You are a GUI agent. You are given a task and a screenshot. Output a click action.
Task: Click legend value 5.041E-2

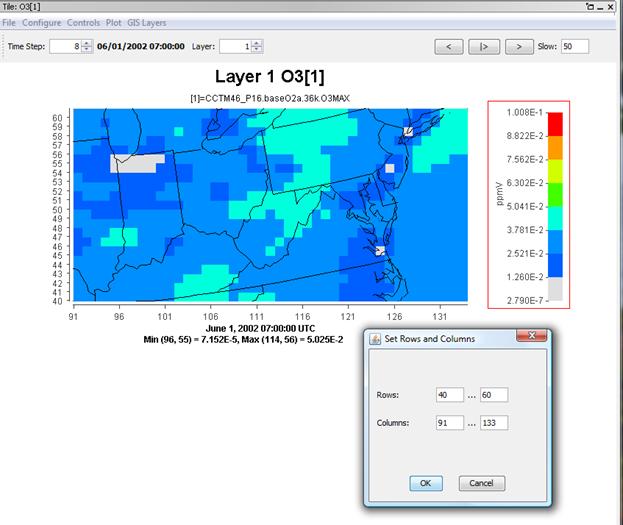point(524,206)
